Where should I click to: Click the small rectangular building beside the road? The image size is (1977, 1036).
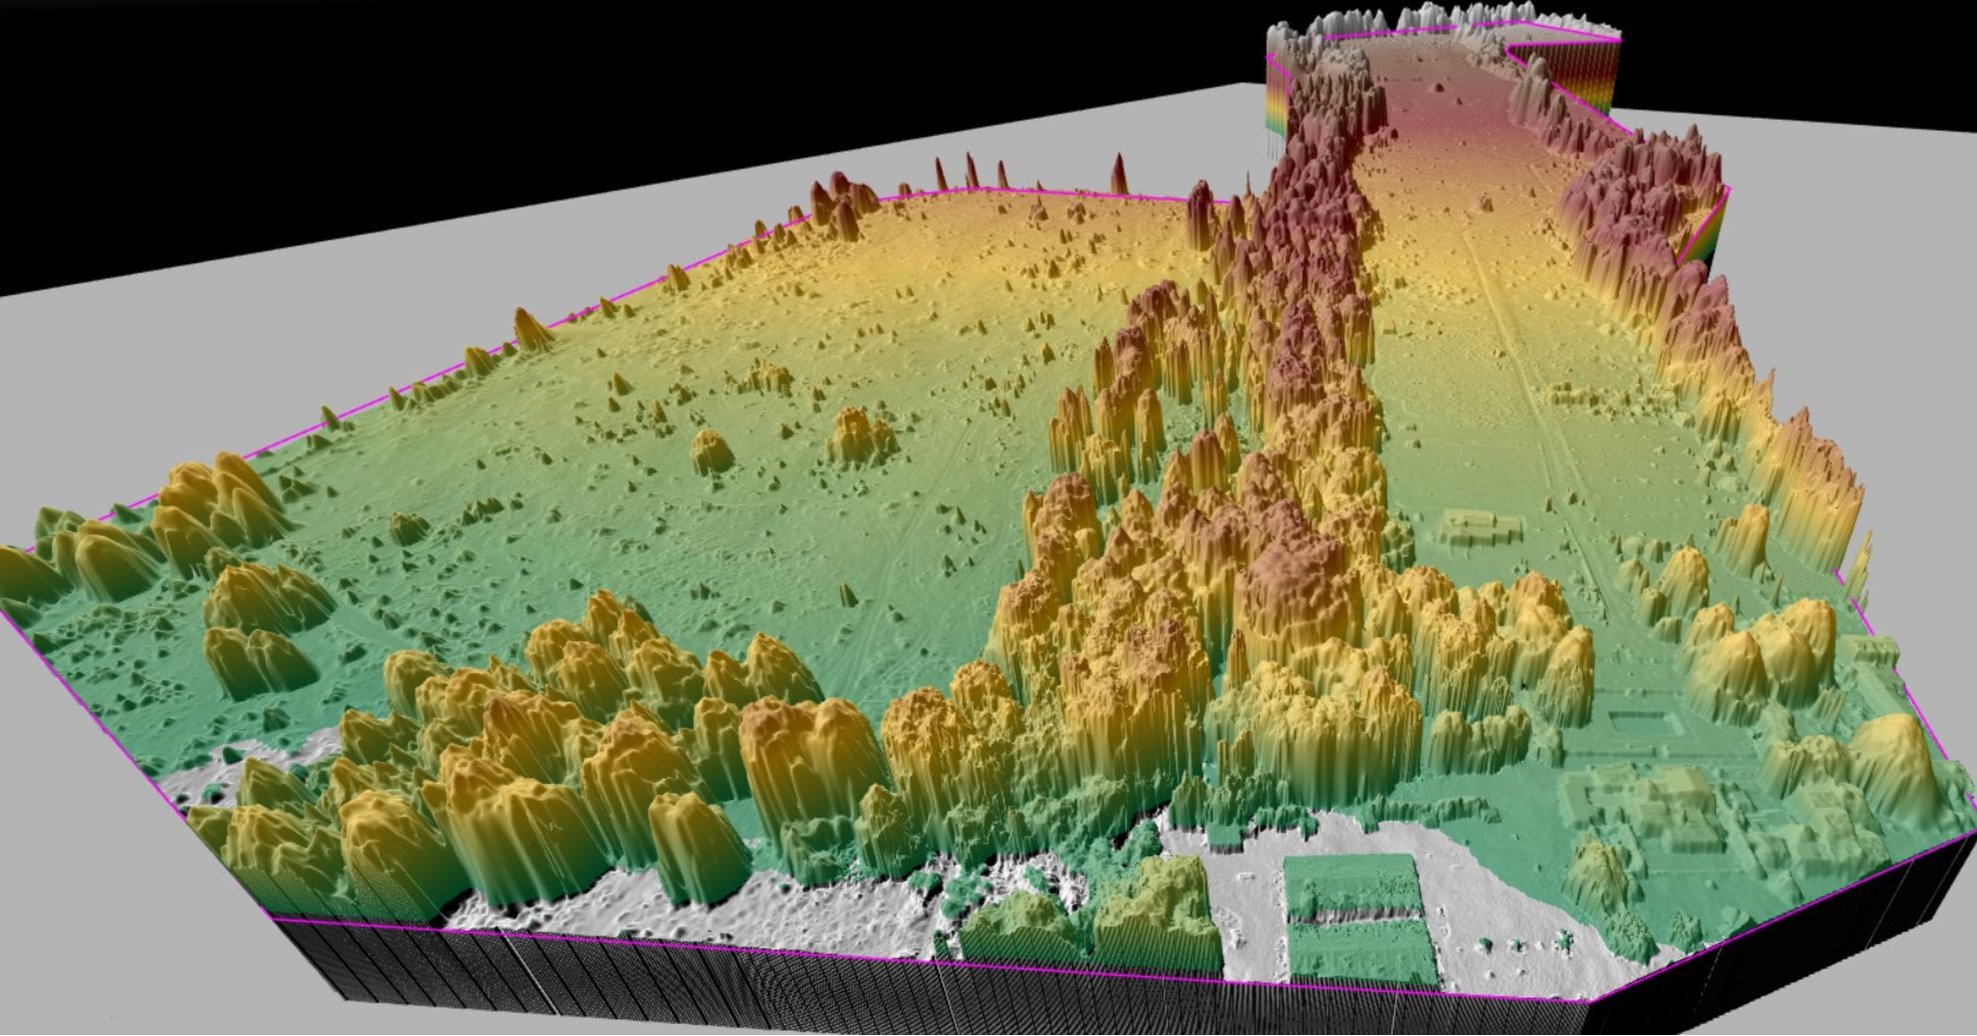(1478, 527)
